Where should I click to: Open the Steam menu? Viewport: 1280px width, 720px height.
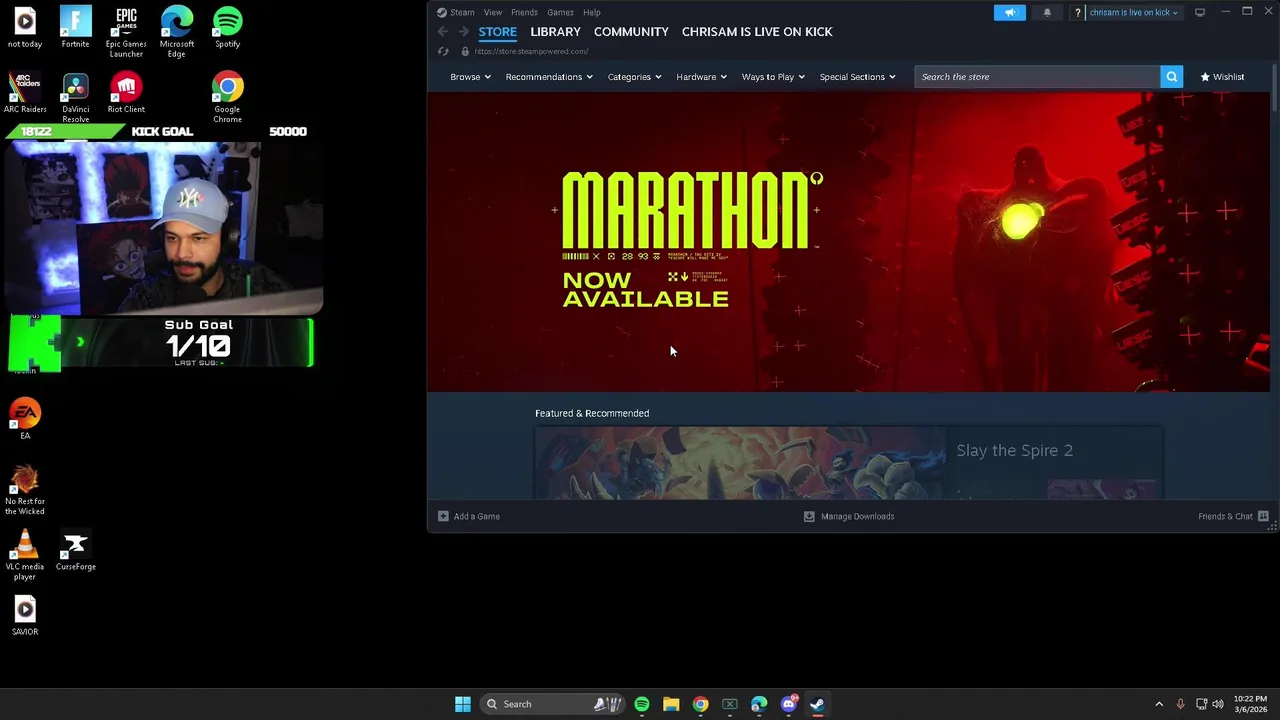pyautogui.click(x=456, y=12)
